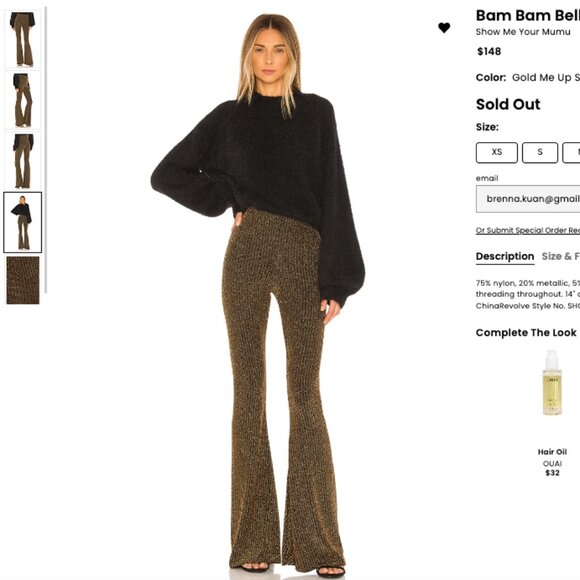Screen dimensions: 580x580
Task: Click the OUAI brand name text
Action: pos(552,463)
